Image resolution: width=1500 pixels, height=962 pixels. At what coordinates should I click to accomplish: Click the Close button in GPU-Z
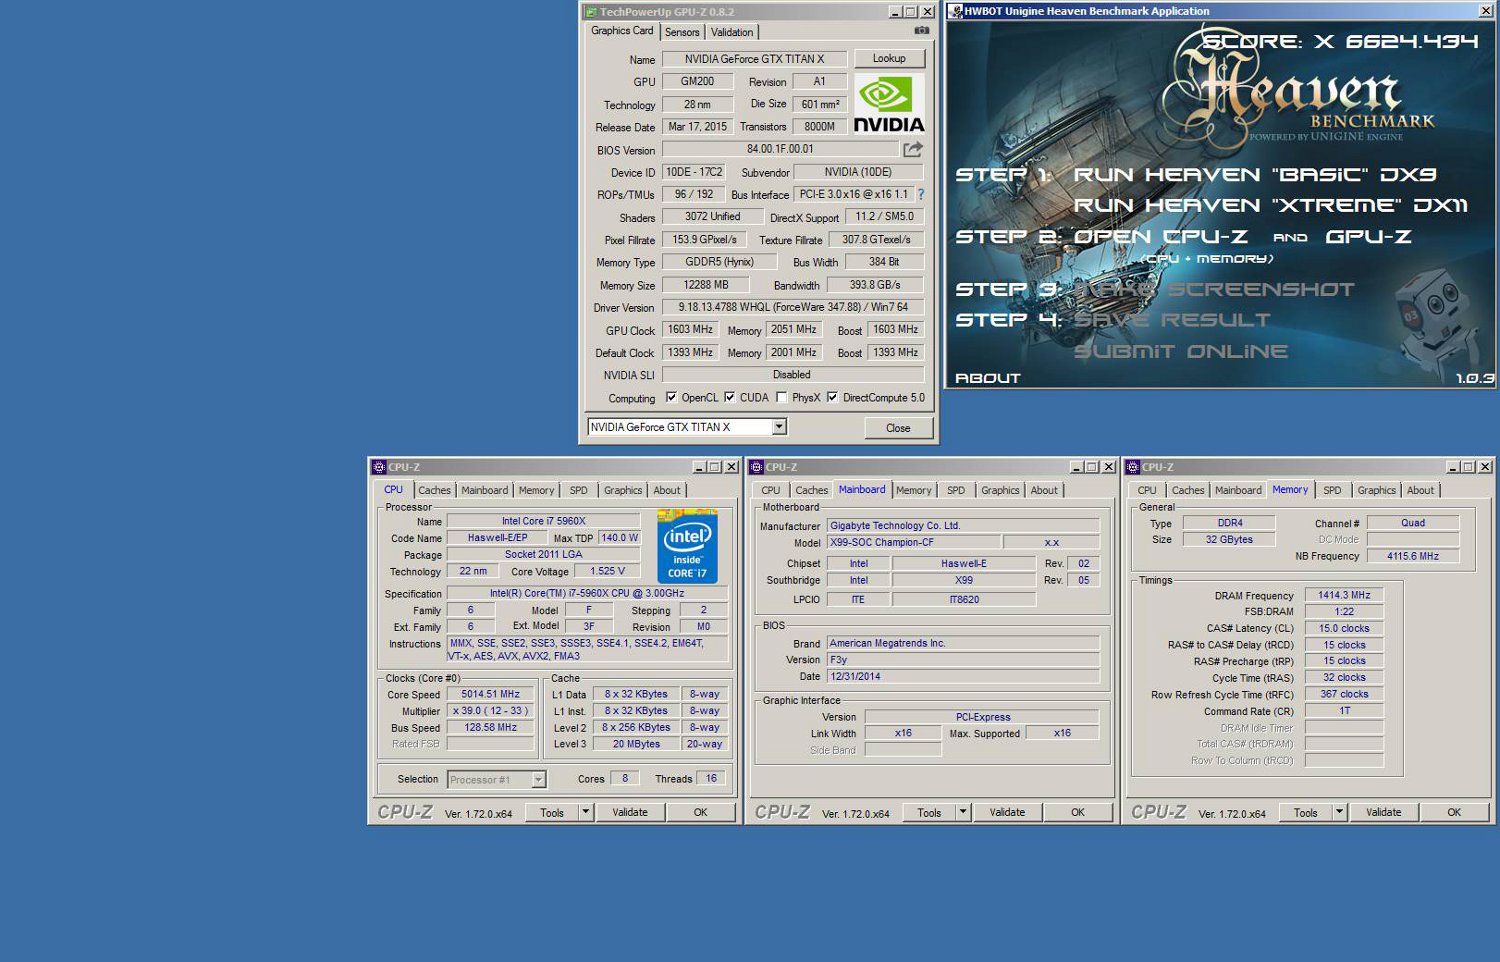(x=898, y=428)
